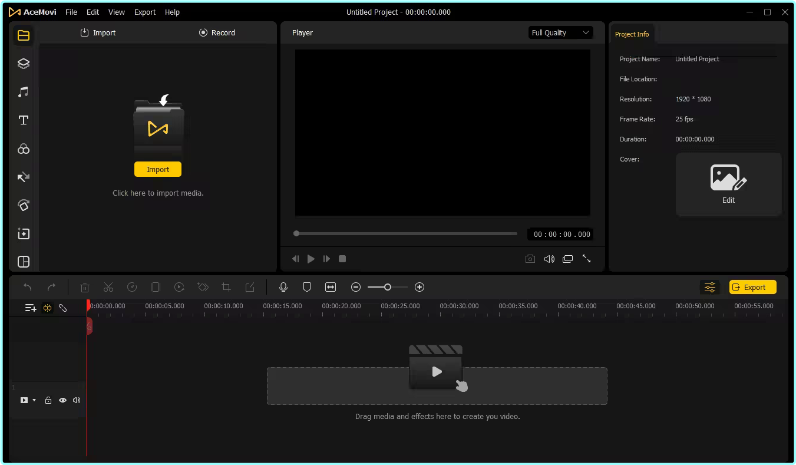
Task: Open the Export menu in menu bar
Action: (x=145, y=12)
